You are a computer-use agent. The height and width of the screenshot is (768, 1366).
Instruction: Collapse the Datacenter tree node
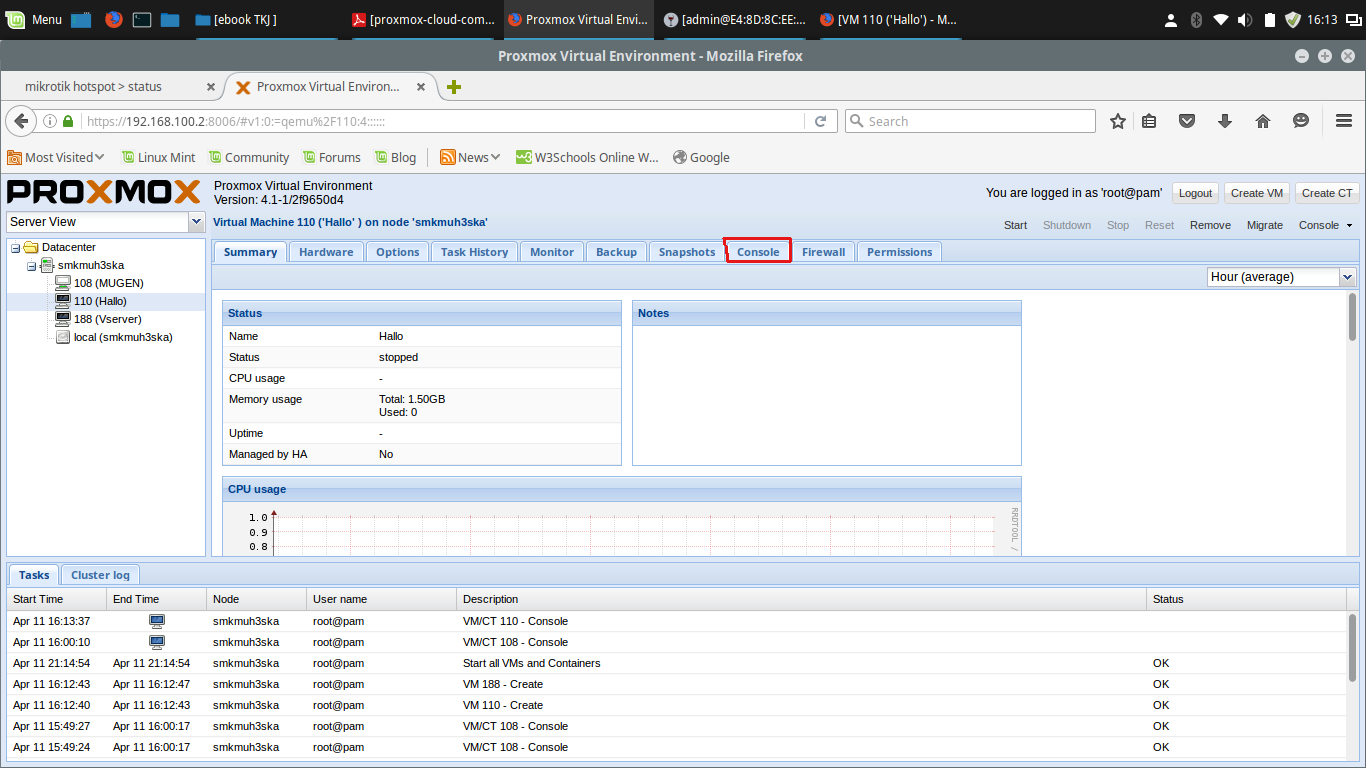(x=15, y=247)
